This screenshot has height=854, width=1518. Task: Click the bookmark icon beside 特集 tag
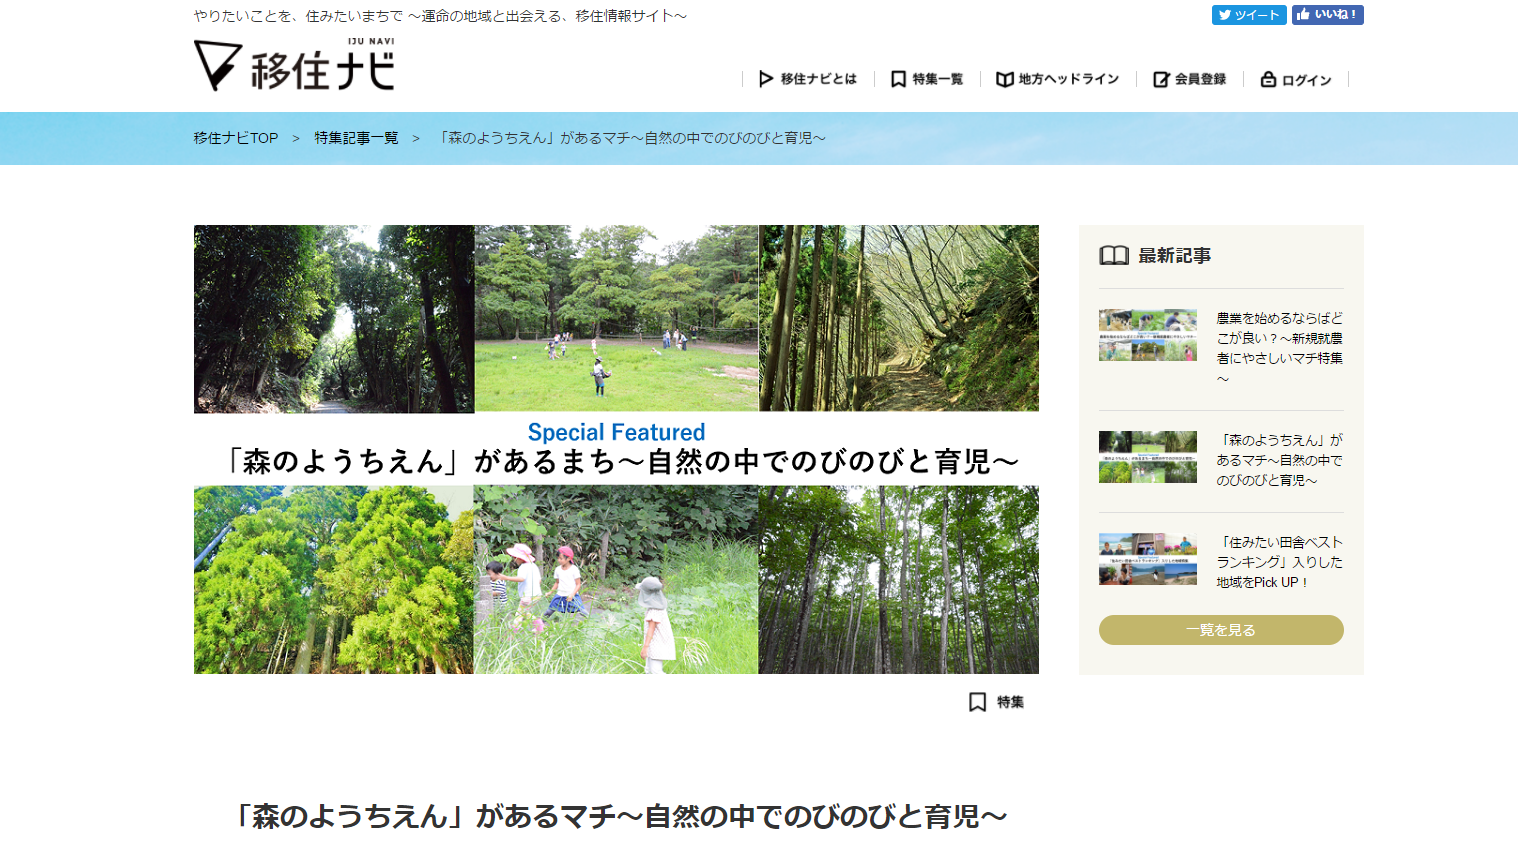coord(977,702)
